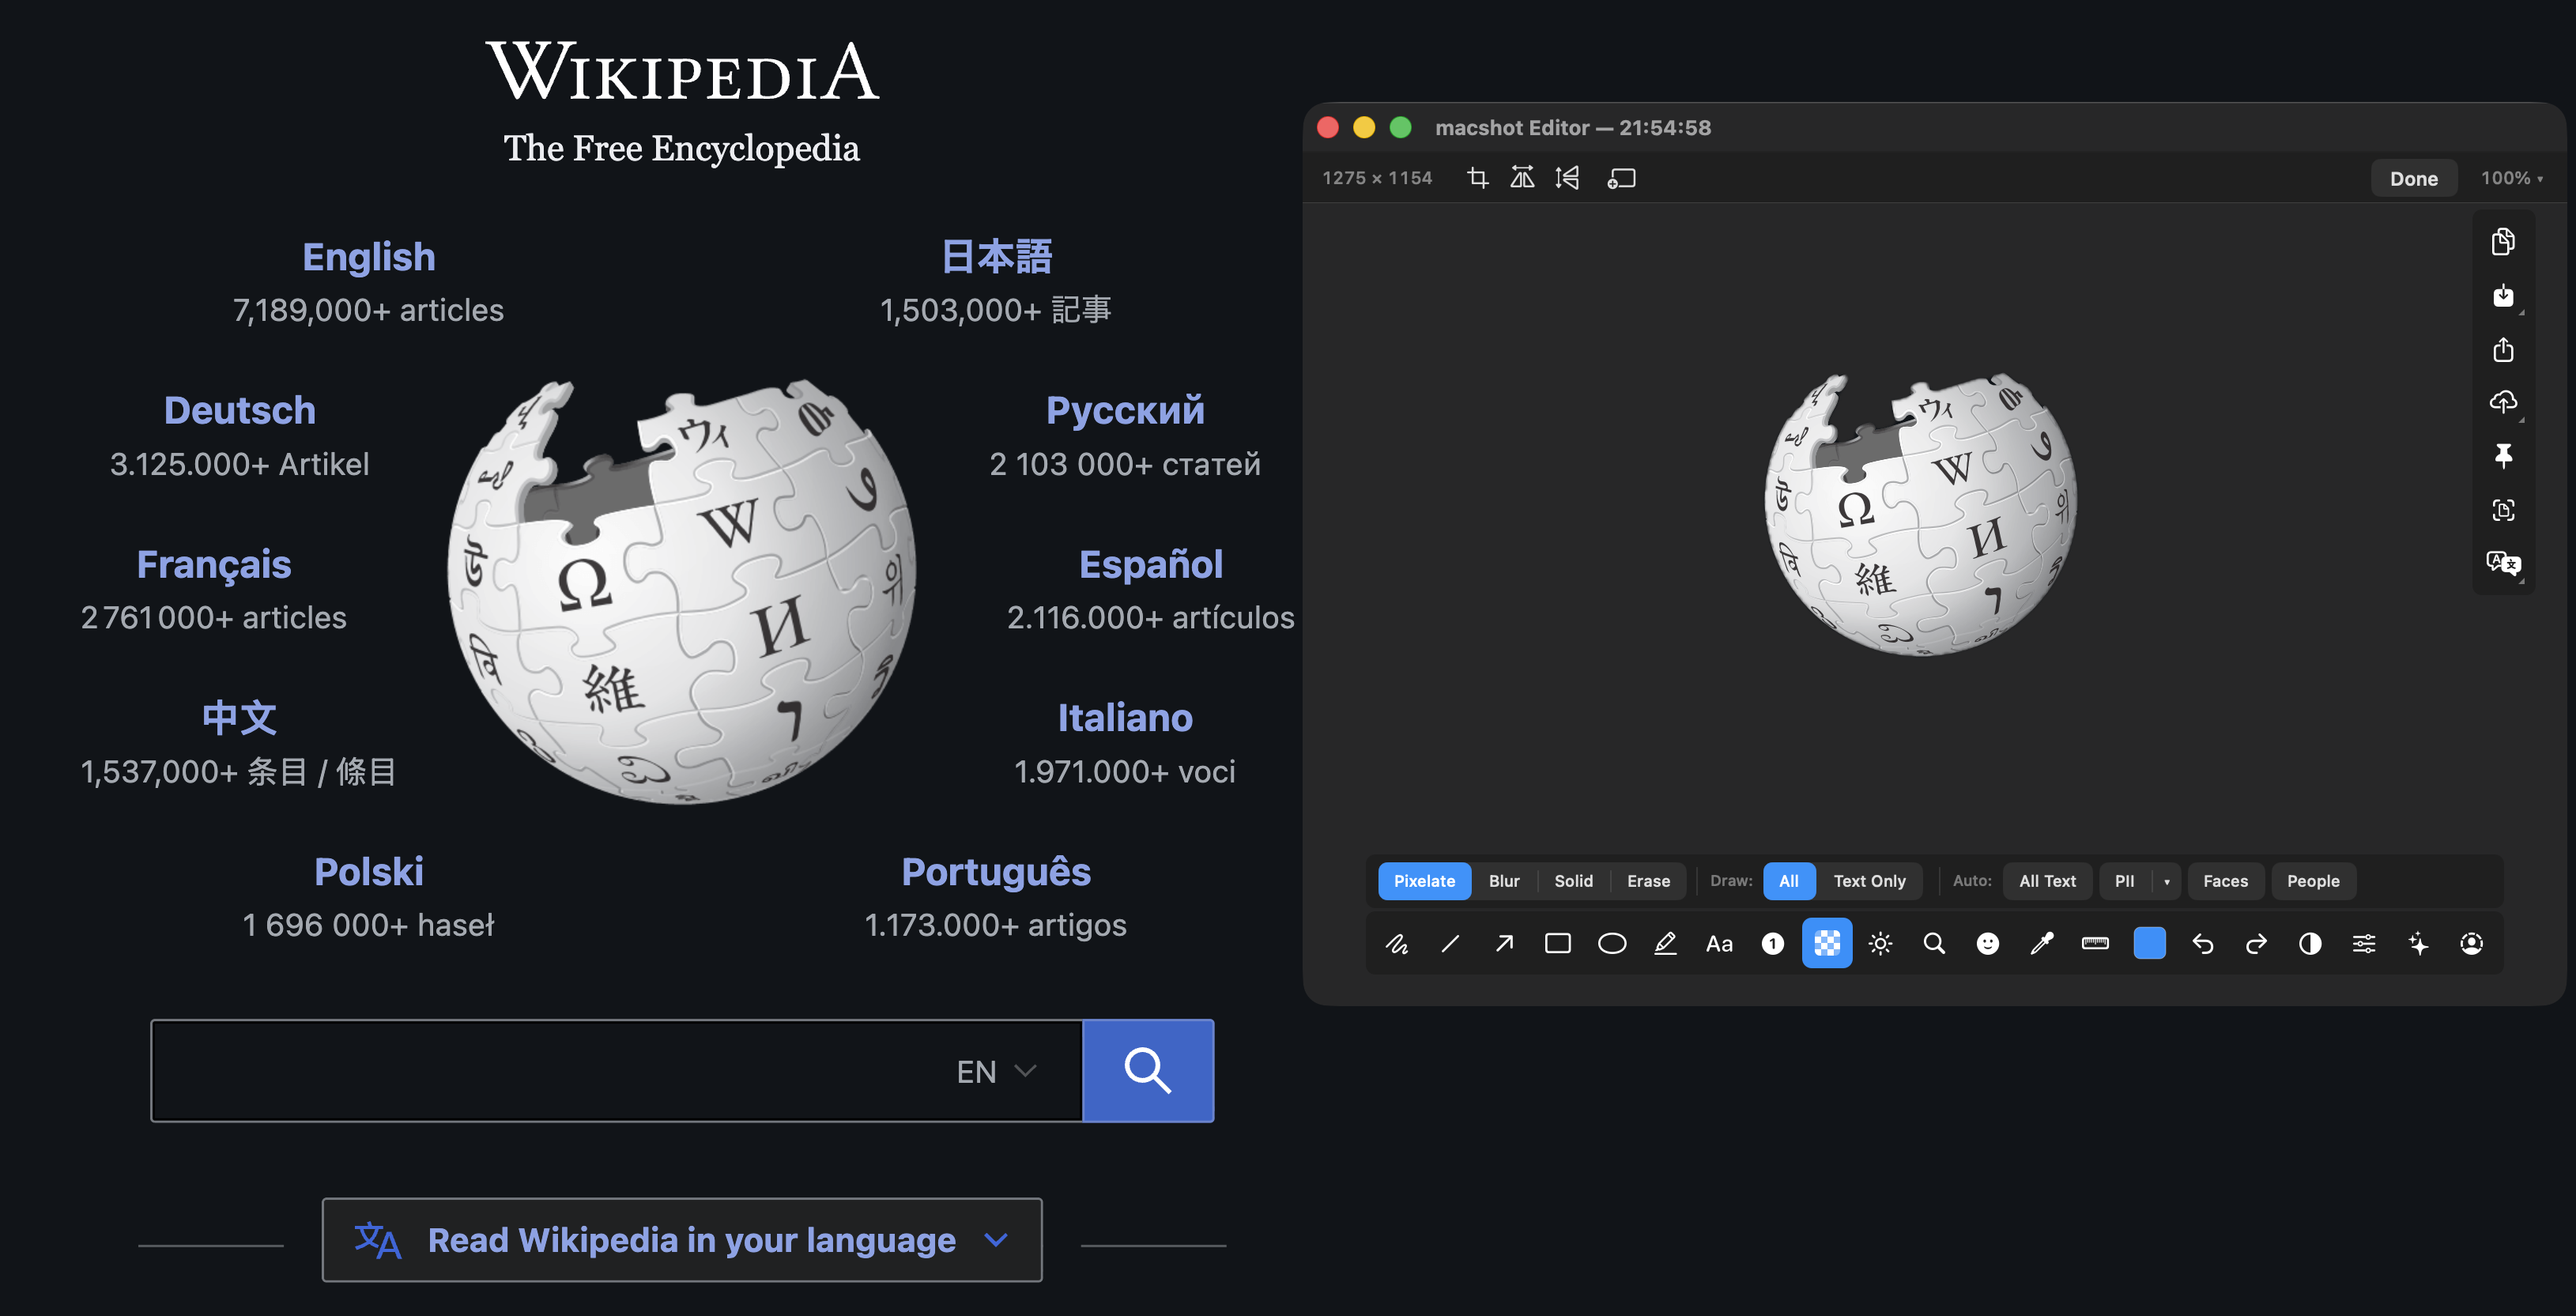Viewport: 2576px width, 1316px height.
Task: Select the spotlight sun tool
Action: tap(1880, 944)
